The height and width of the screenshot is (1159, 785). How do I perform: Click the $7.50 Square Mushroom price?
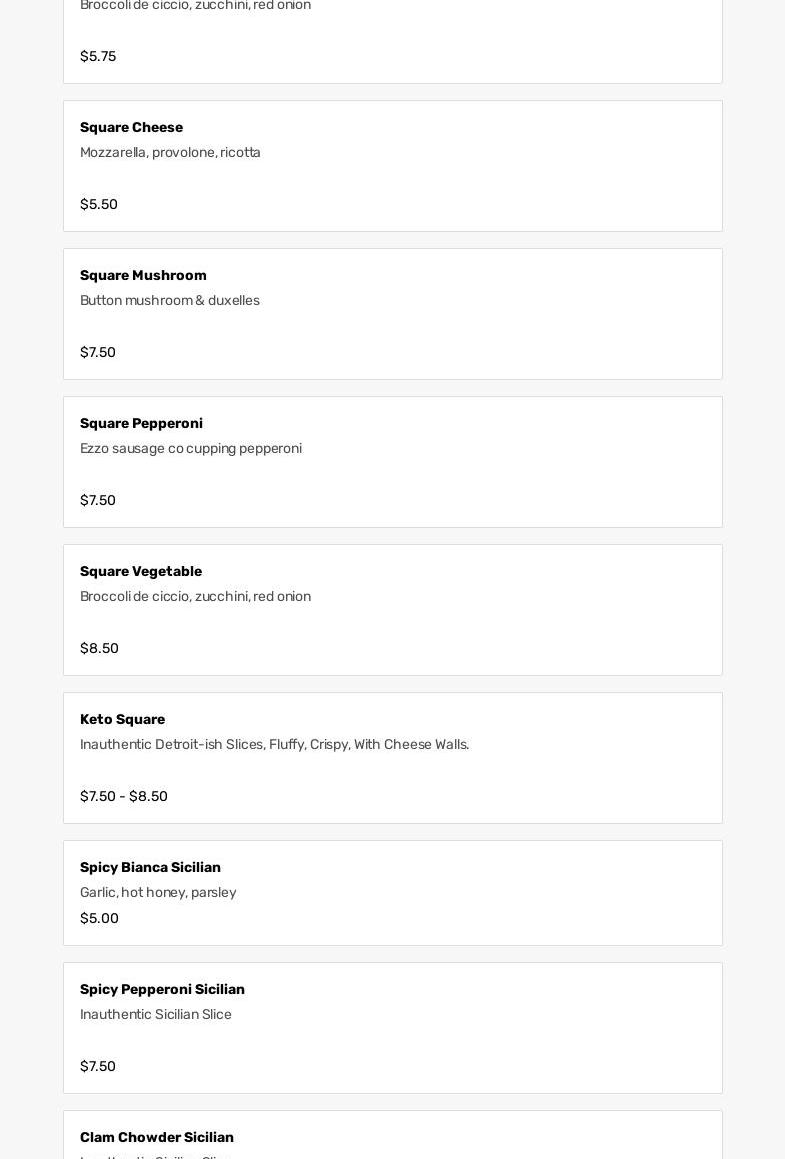click(x=98, y=352)
